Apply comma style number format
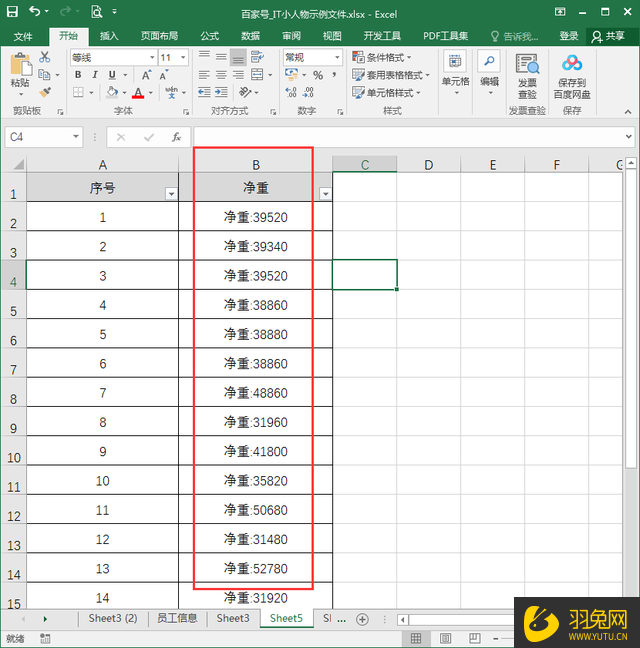The height and width of the screenshot is (648, 640). [334, 75]
